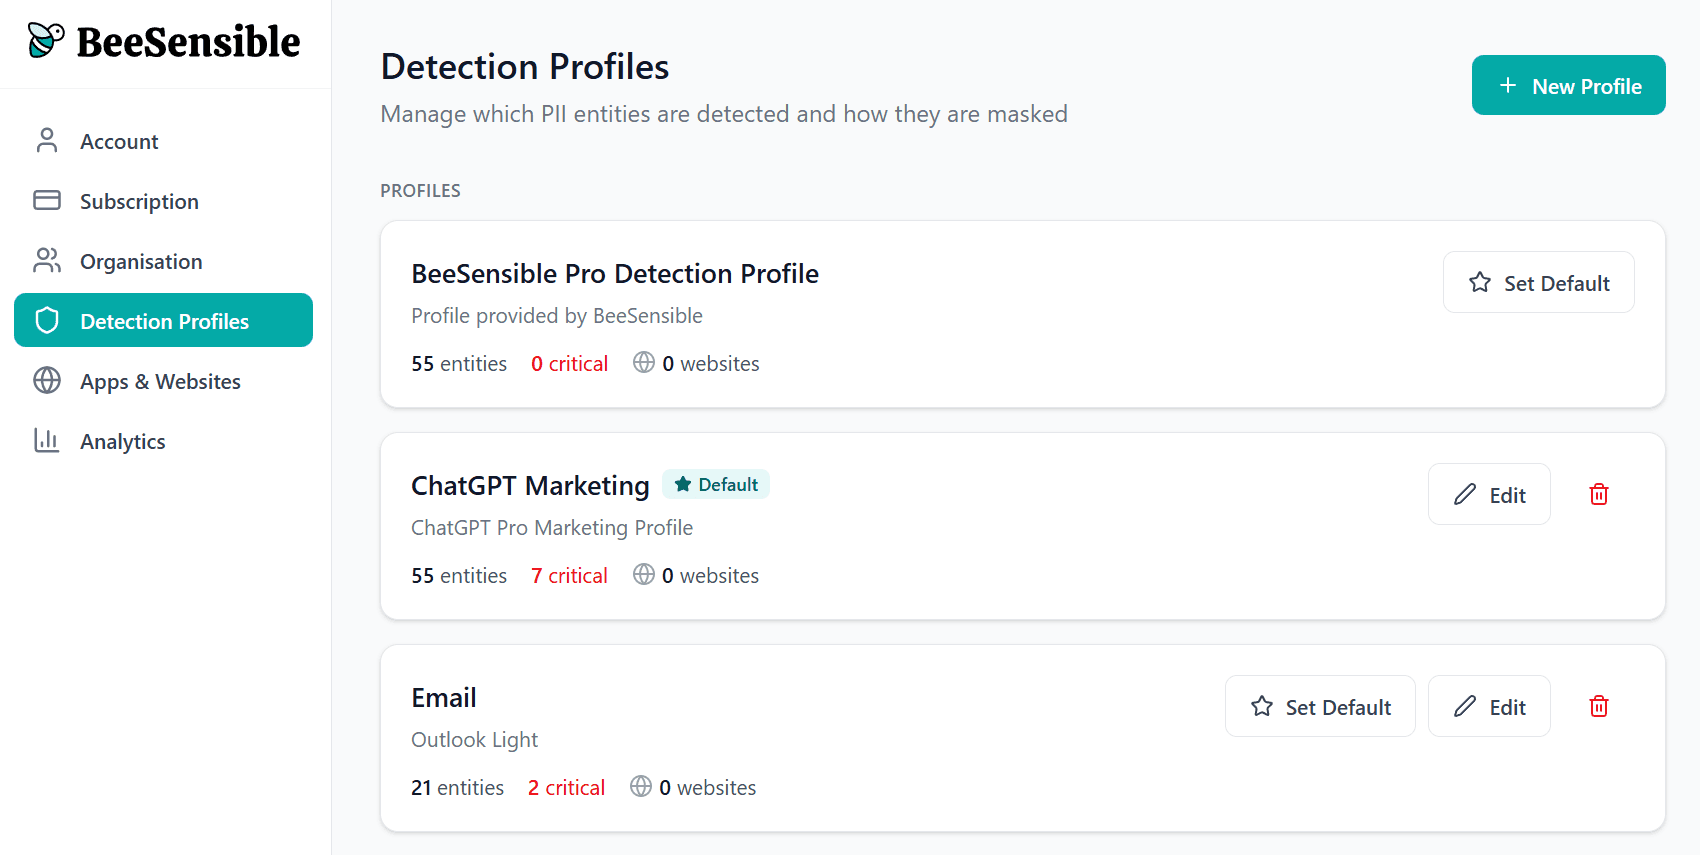Open the Account page
The width and height of the screenshot is (1700, 855).
coord(119,141)
